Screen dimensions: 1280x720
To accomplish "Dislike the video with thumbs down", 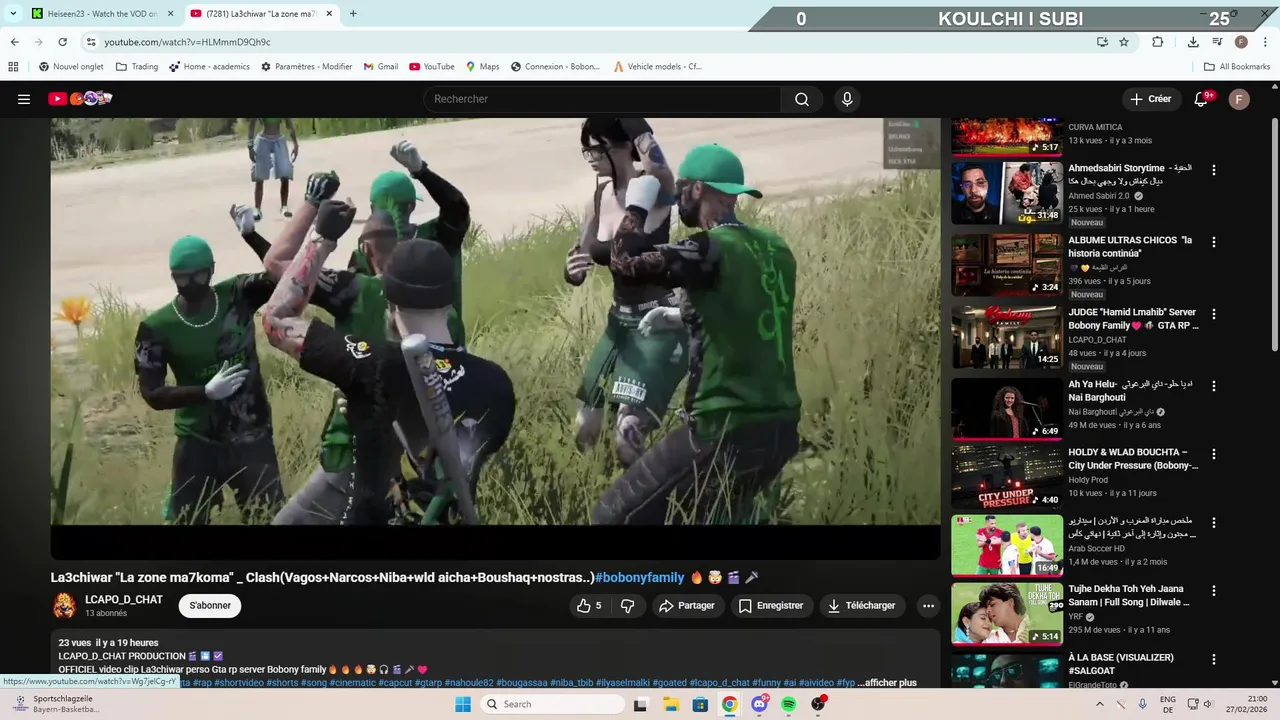I will 628,606.
